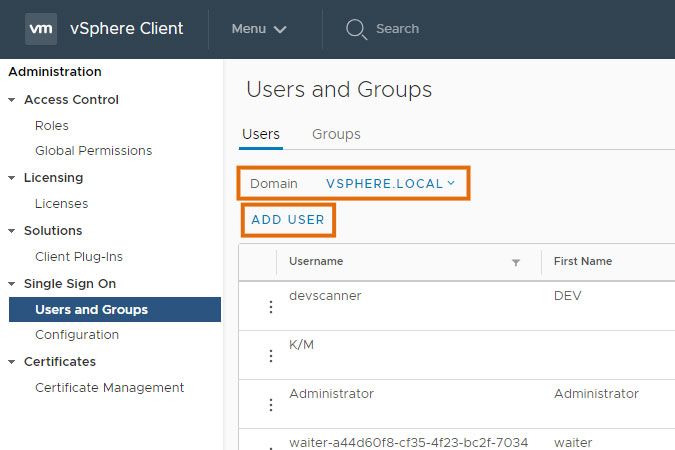Open actions menu for K/M user
Viewport: 675px width, 450px height.
270,356
